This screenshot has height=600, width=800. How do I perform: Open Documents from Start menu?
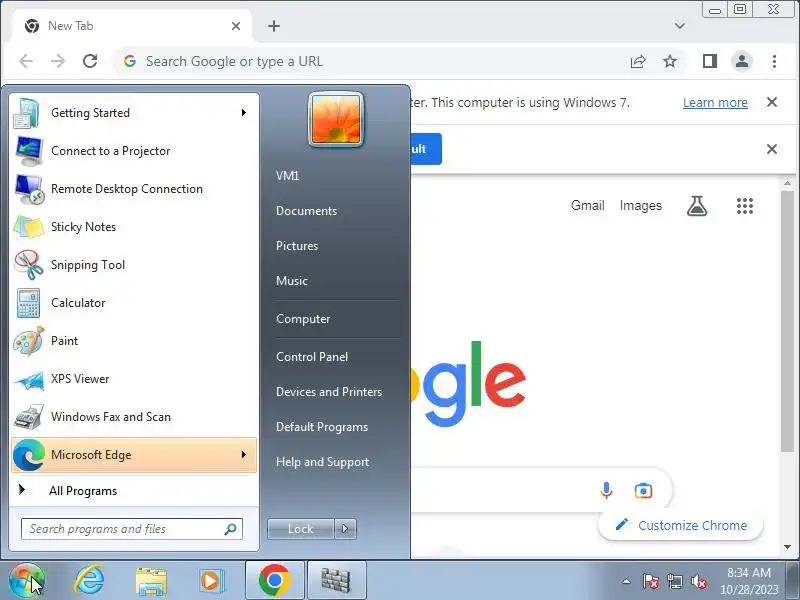[x=307, y=211]
